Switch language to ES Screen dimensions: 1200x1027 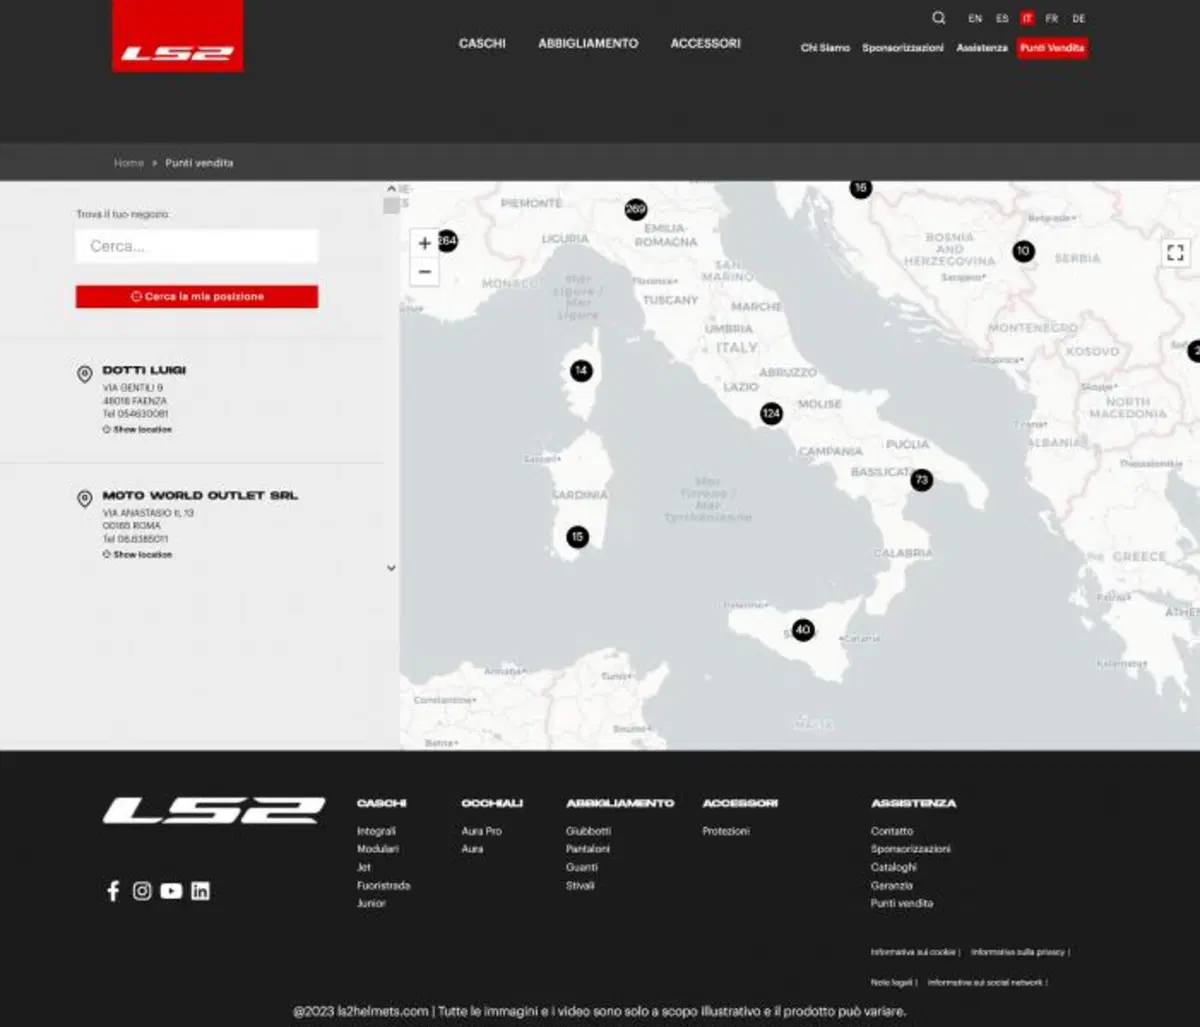click(1002, 19)
